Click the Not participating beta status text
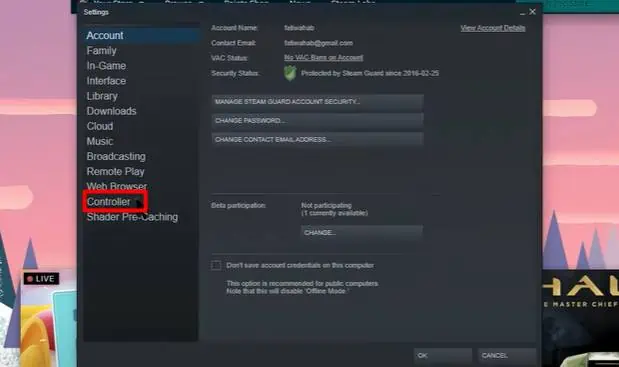619x367 pixels. (326, 205)
